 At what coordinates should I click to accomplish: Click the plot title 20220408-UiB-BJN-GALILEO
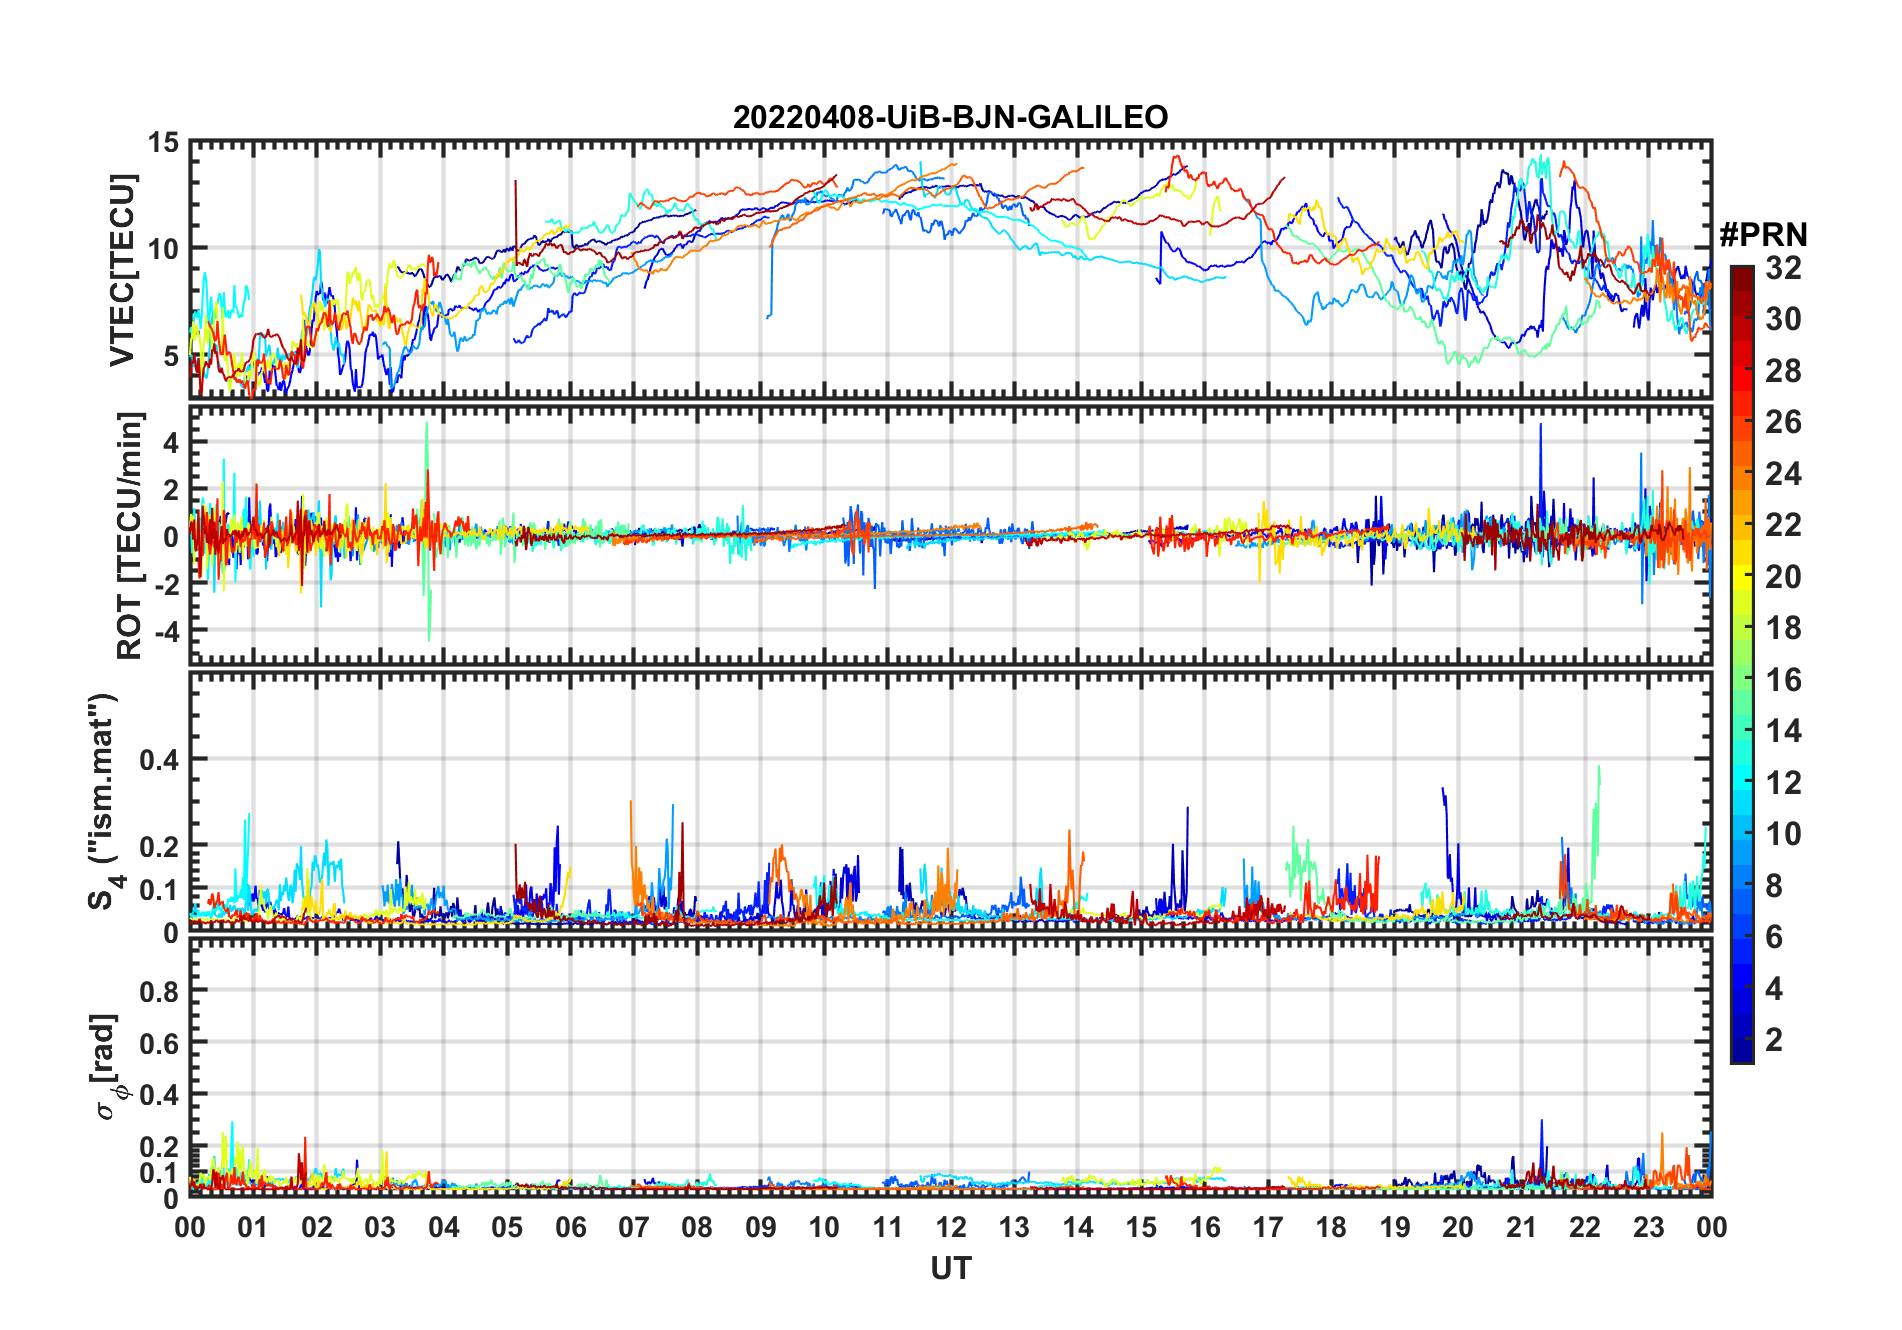[950, 117]
